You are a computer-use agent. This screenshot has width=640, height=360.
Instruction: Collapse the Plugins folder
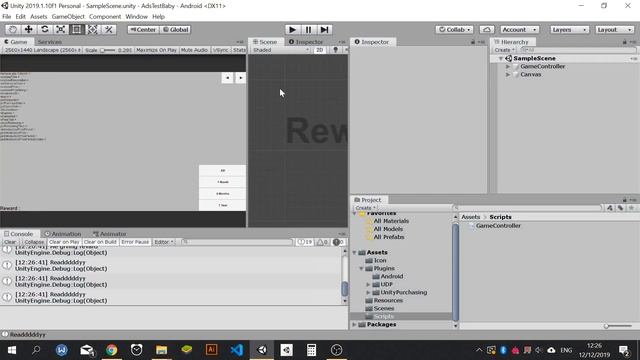click(x=361, y=269)
